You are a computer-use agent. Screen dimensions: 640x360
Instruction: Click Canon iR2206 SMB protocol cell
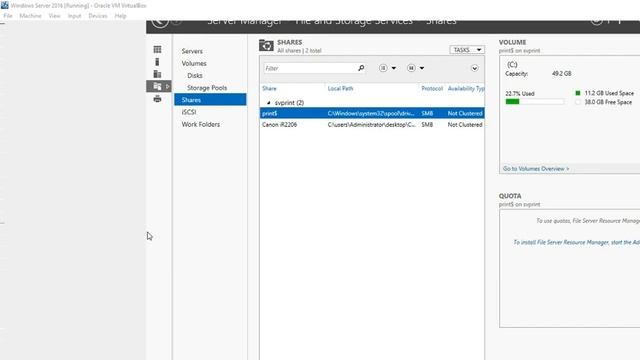coord(427,124)
